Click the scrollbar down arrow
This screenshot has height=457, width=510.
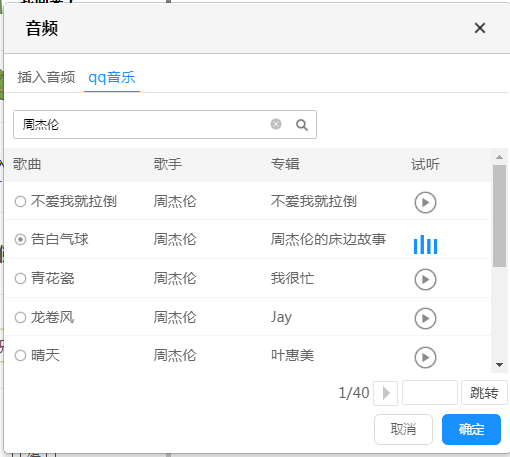(x=499, y=365)
